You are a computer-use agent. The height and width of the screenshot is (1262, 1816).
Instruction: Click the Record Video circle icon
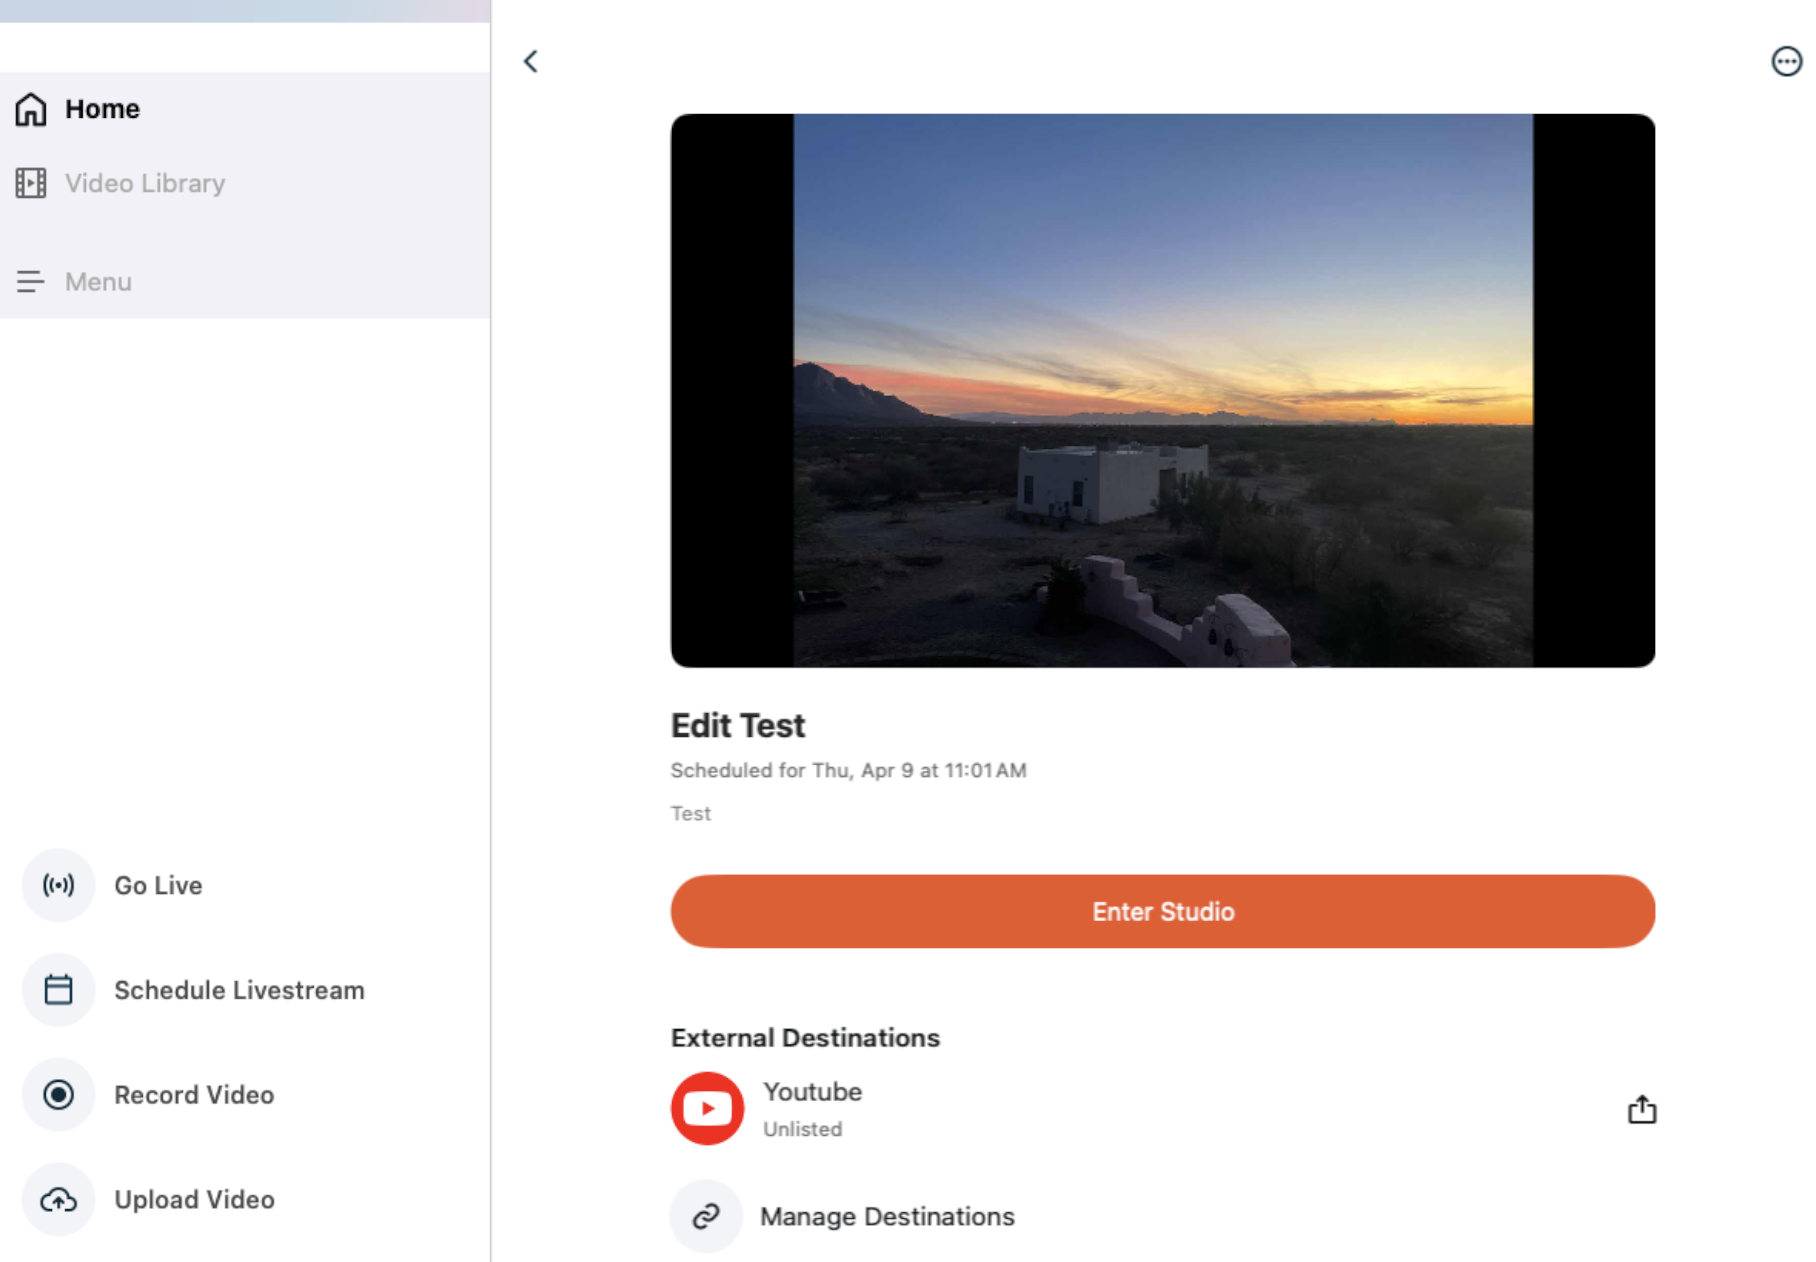58,1095
